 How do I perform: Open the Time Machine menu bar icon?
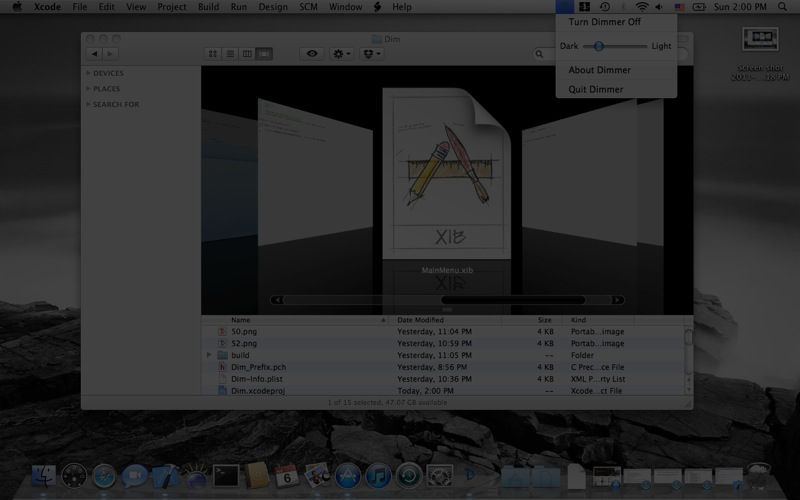coord(605,7)
